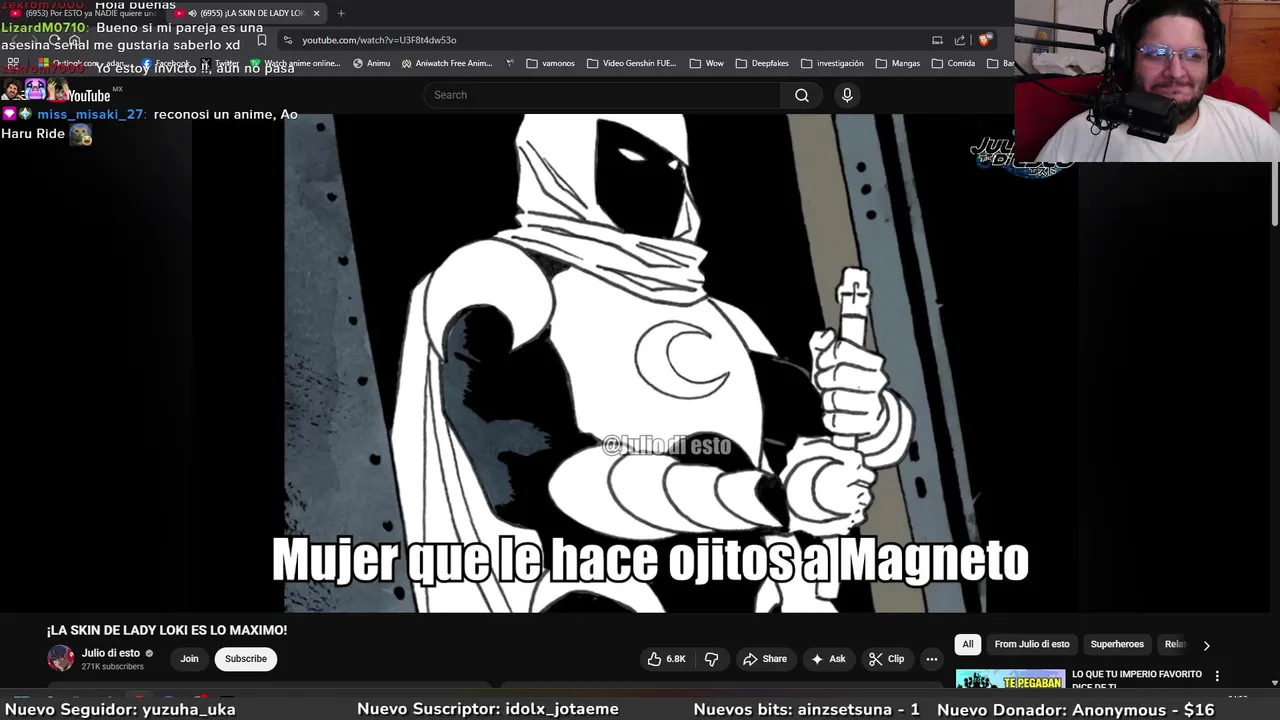Close the LA SKIN DE LADY LOKI tab

click(x=316, y=13)
